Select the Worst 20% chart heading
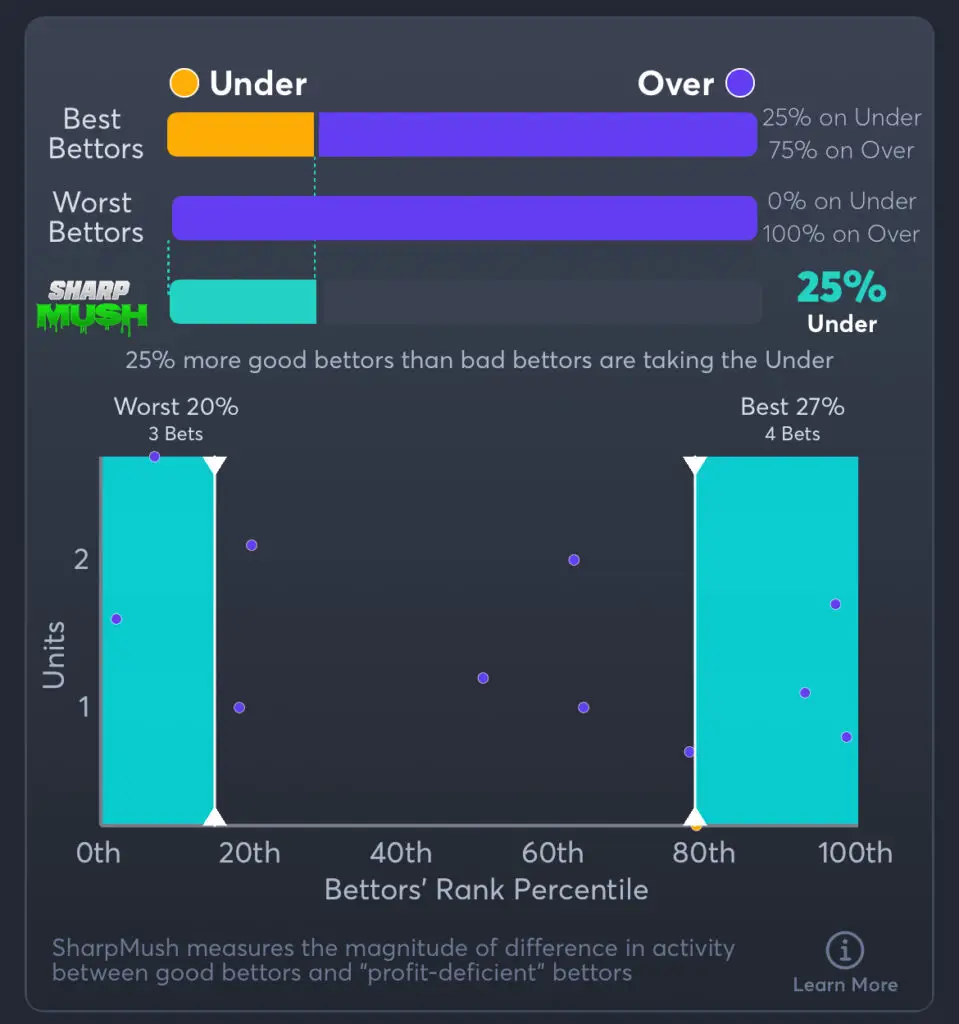The height and width of the screenshot is (1024, 959). click(176, 407)
